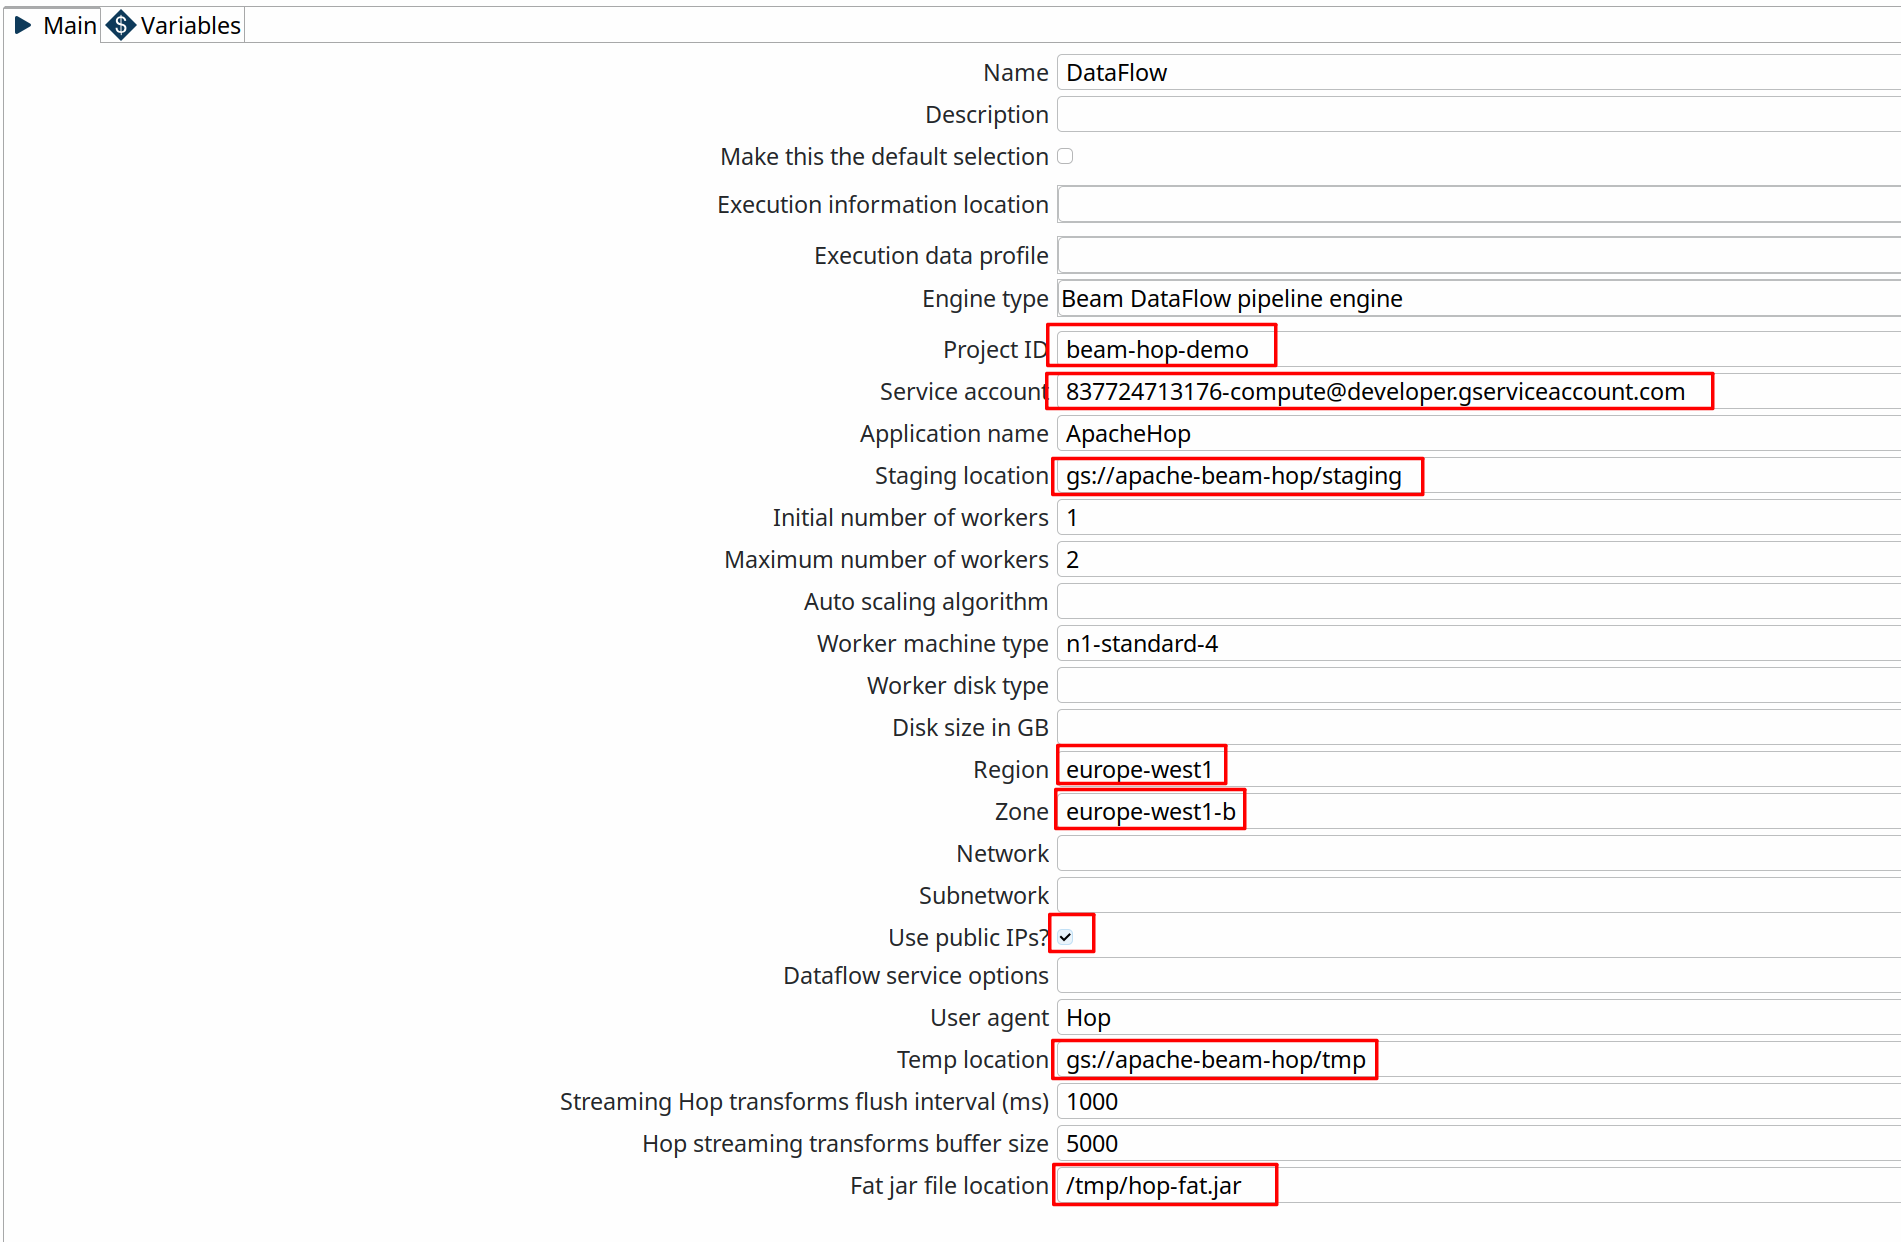This screenshot has height=1242, width=1901.
Task: Select the Execution data profile field
Action: point(1478,255)
